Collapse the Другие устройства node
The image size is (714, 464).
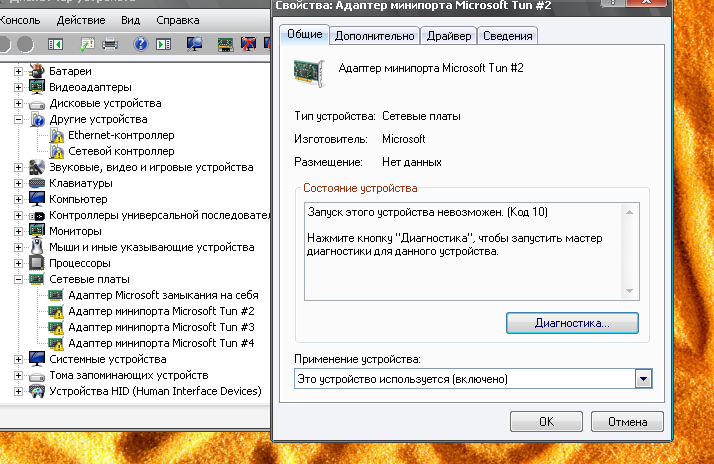(x=18, y=120)
